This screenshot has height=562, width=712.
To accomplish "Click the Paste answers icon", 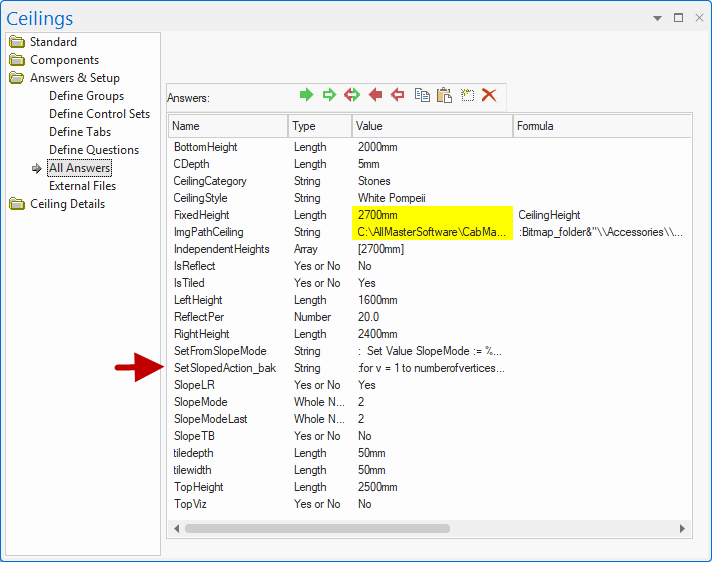I will click(x=444, y=95).
